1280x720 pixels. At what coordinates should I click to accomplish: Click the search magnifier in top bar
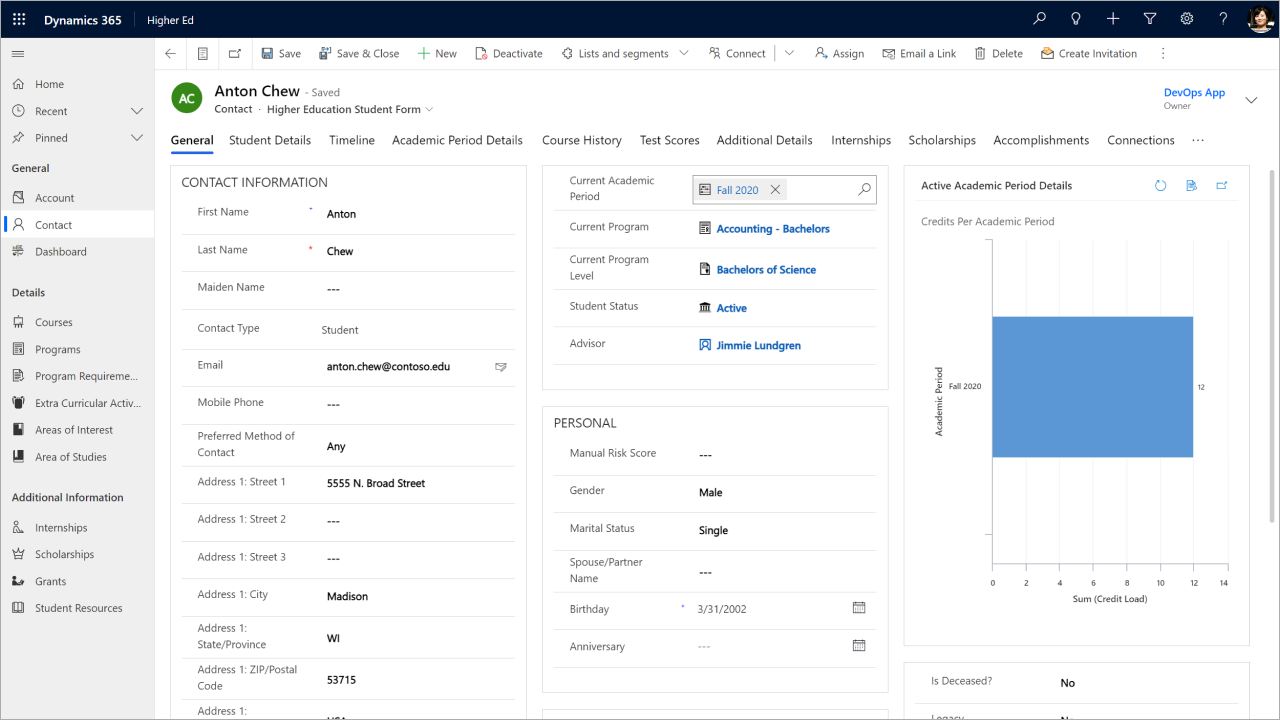[1040, 19]
